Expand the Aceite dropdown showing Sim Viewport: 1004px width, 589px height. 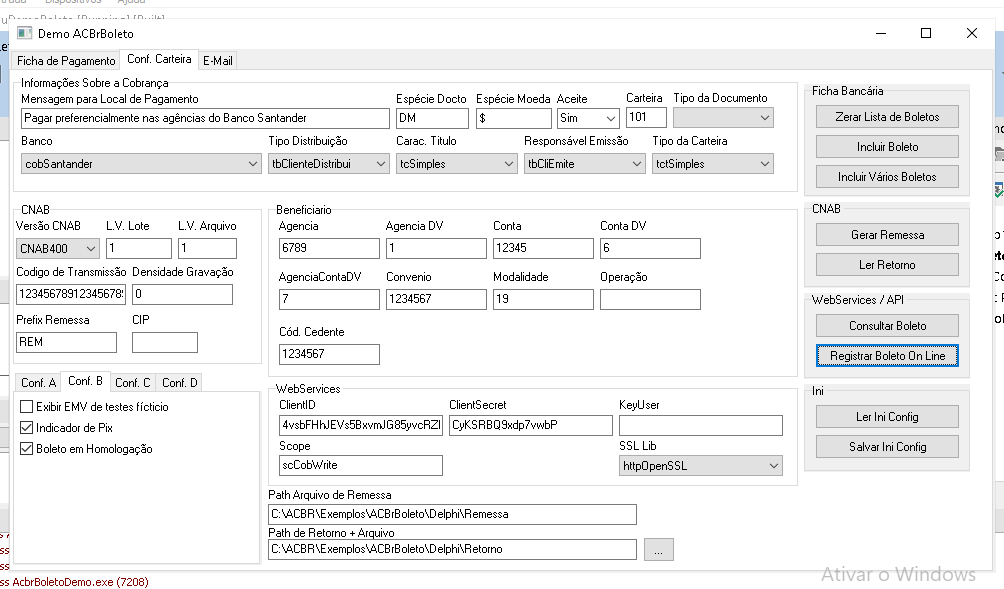(x=588, y=118)
